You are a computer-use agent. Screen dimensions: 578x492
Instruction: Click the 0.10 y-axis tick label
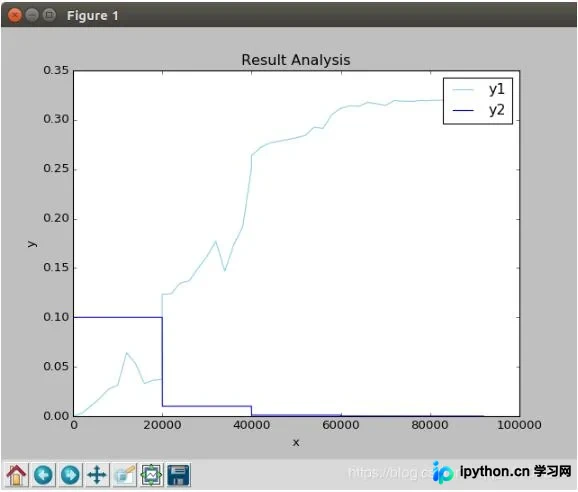(x=56, y=317)
